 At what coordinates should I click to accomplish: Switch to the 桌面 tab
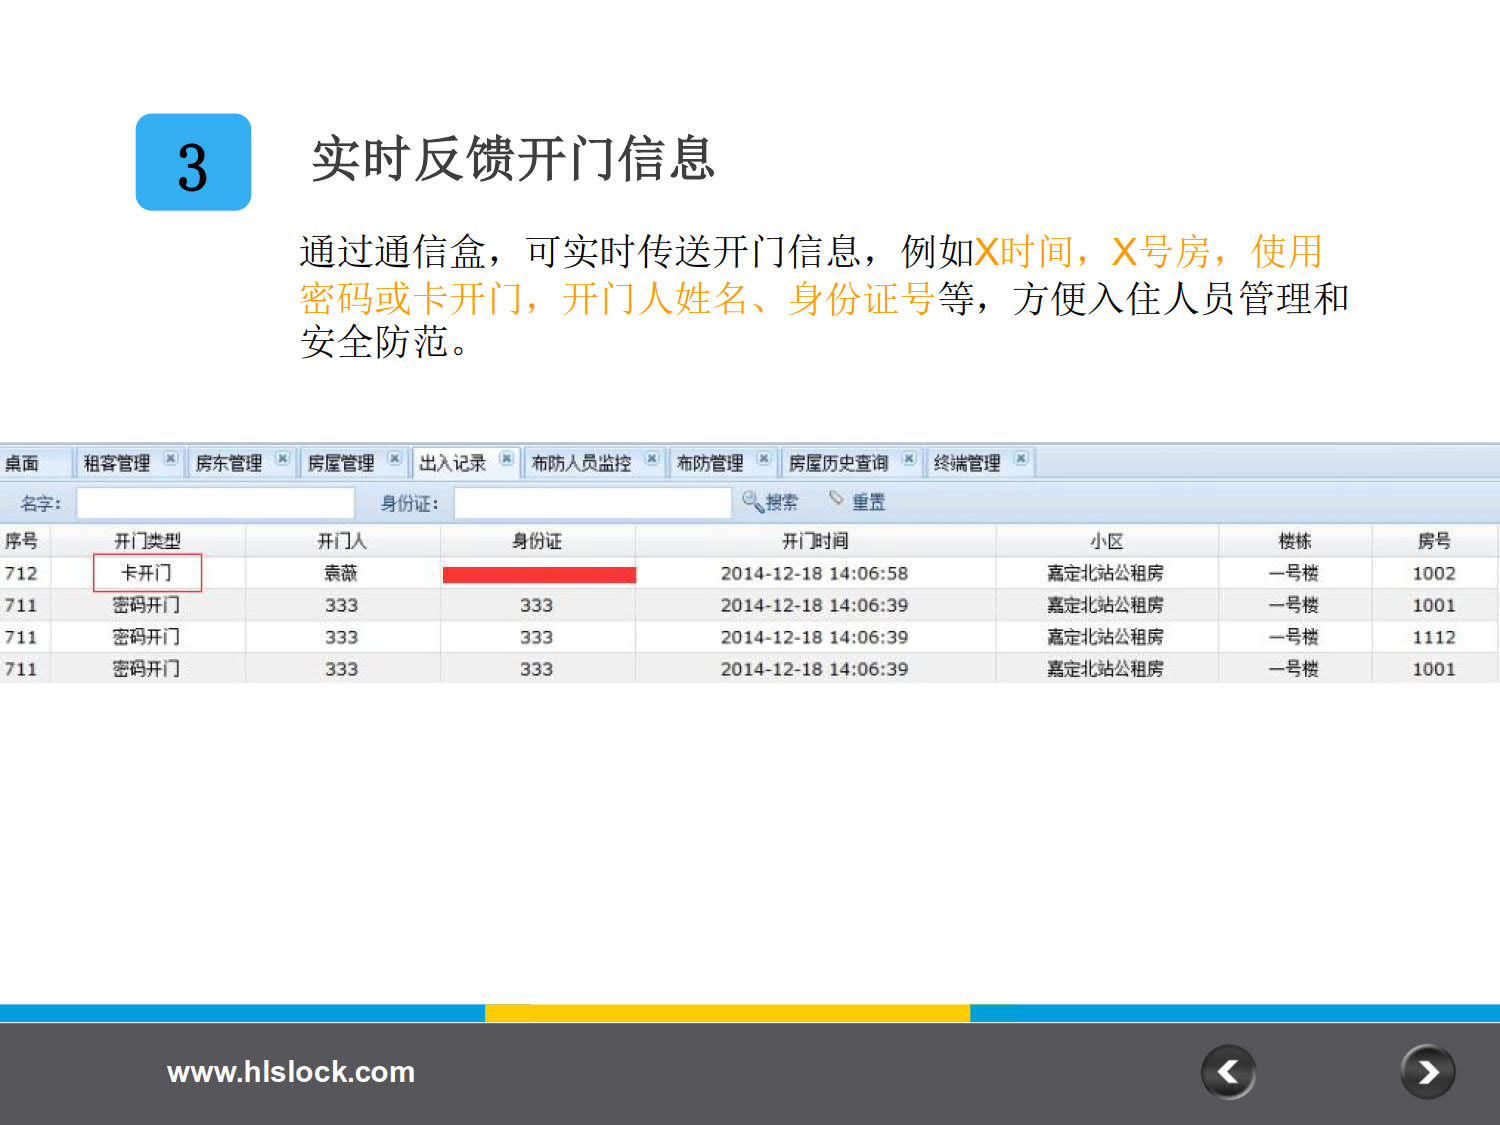pos(22,463)
